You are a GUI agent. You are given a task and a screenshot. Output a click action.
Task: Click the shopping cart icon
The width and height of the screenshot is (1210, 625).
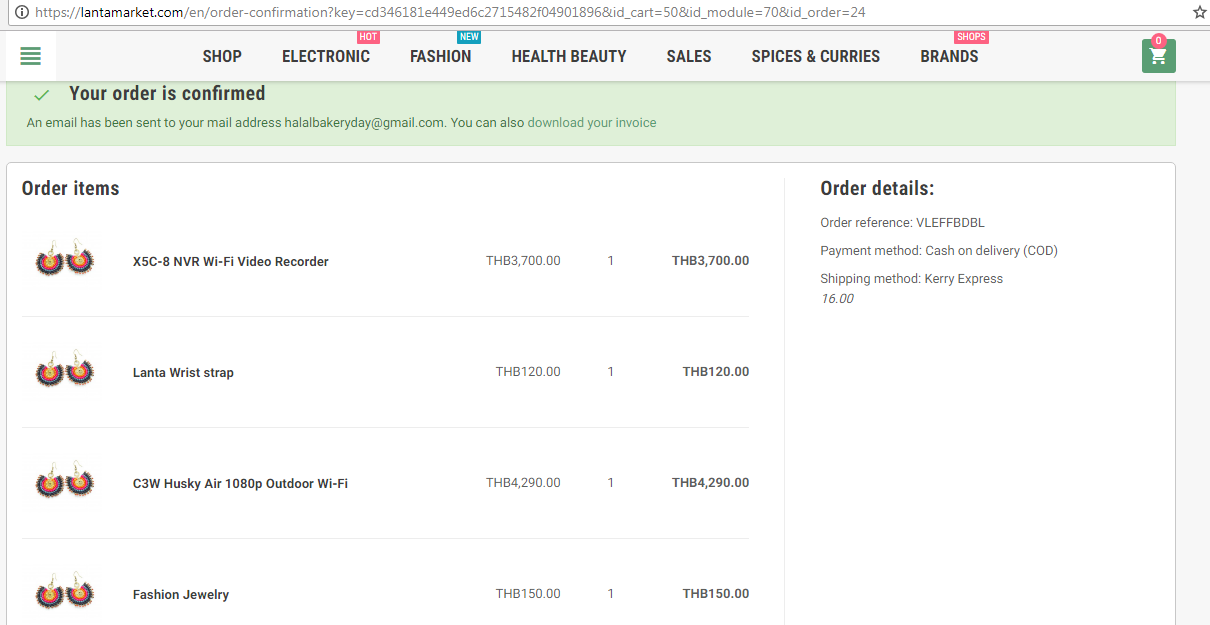click(x=1158, y=57)
